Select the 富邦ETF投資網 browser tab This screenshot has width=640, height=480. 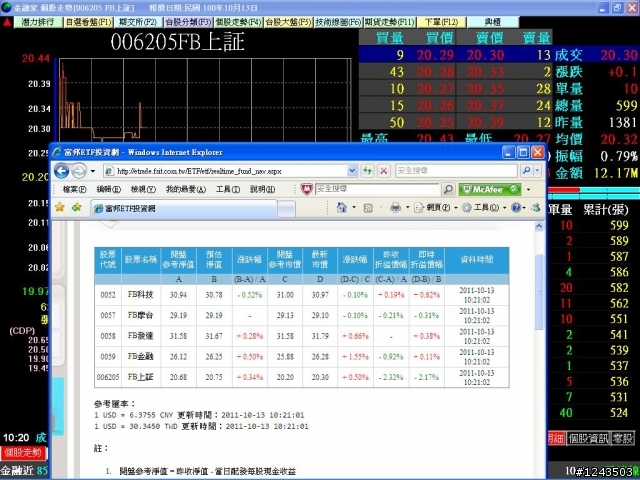pyautogui.click(x=184, y=209)
